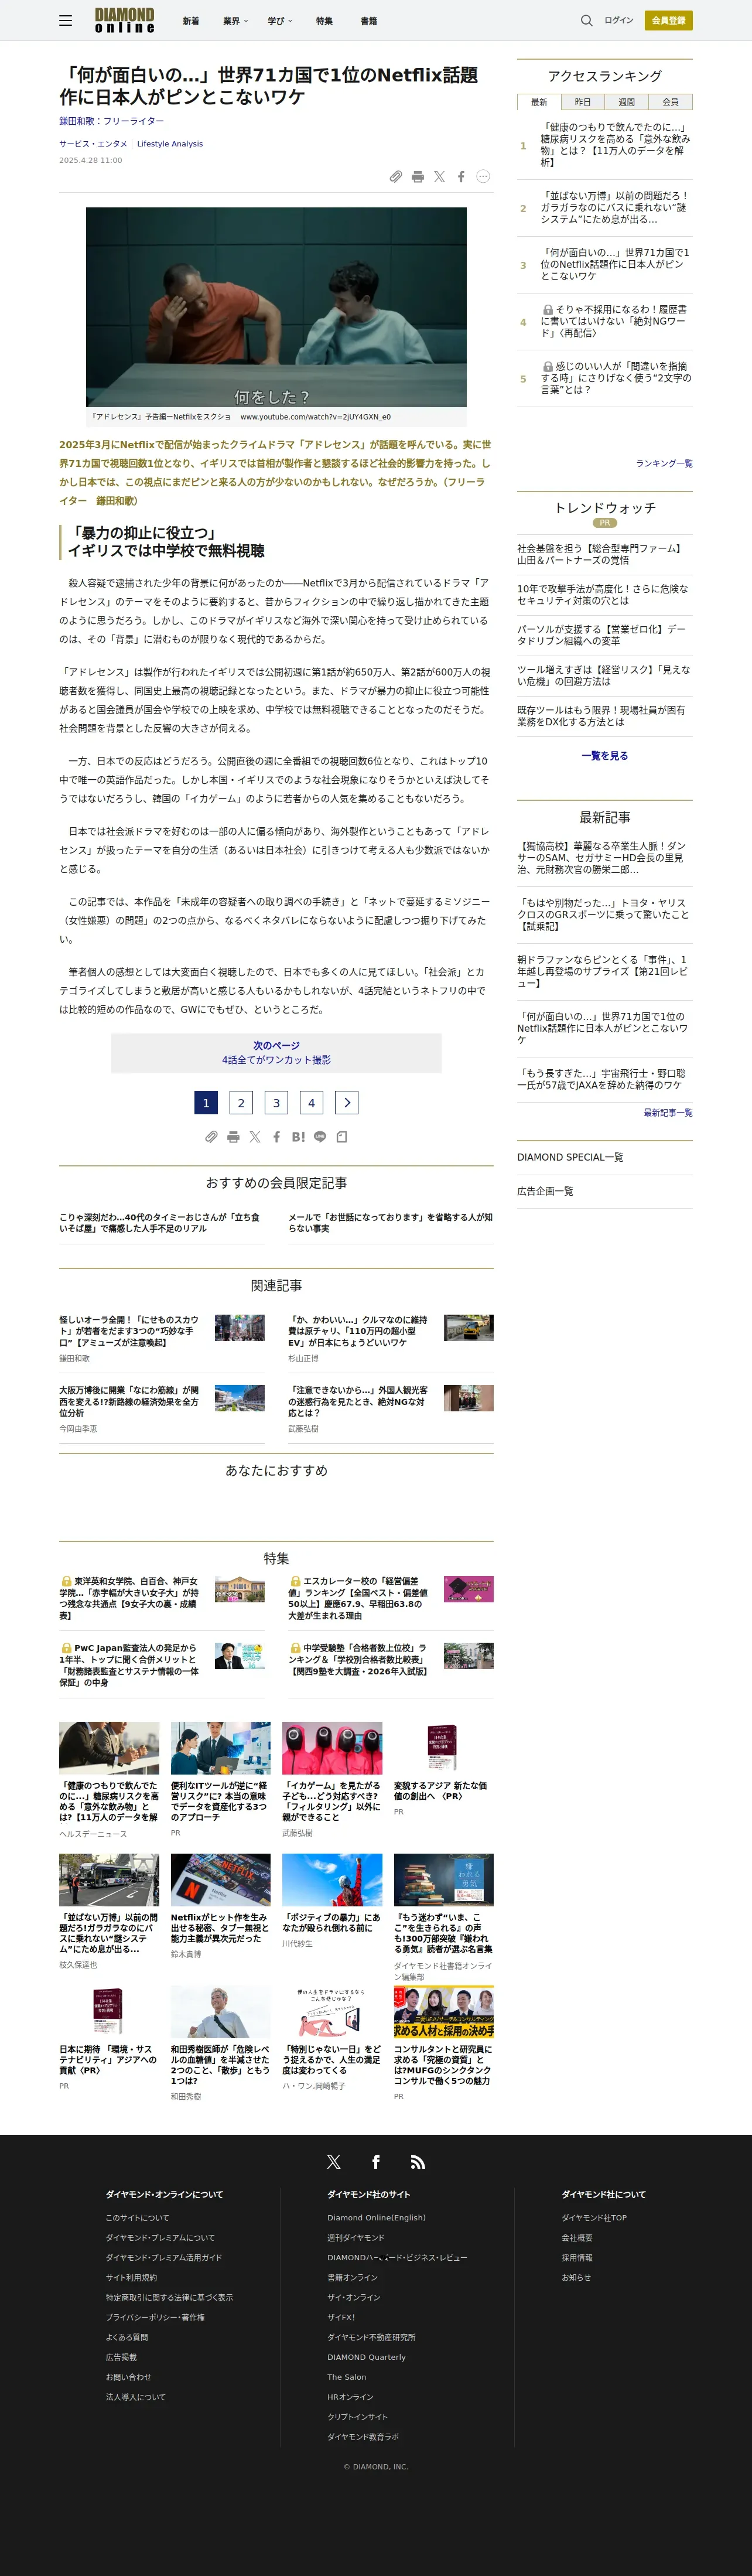This screenshot has width=752, height=2576.
Task: Expand the 業界 dropdown in top navigation
Action: pyautogui.click(x=236, y=21)
